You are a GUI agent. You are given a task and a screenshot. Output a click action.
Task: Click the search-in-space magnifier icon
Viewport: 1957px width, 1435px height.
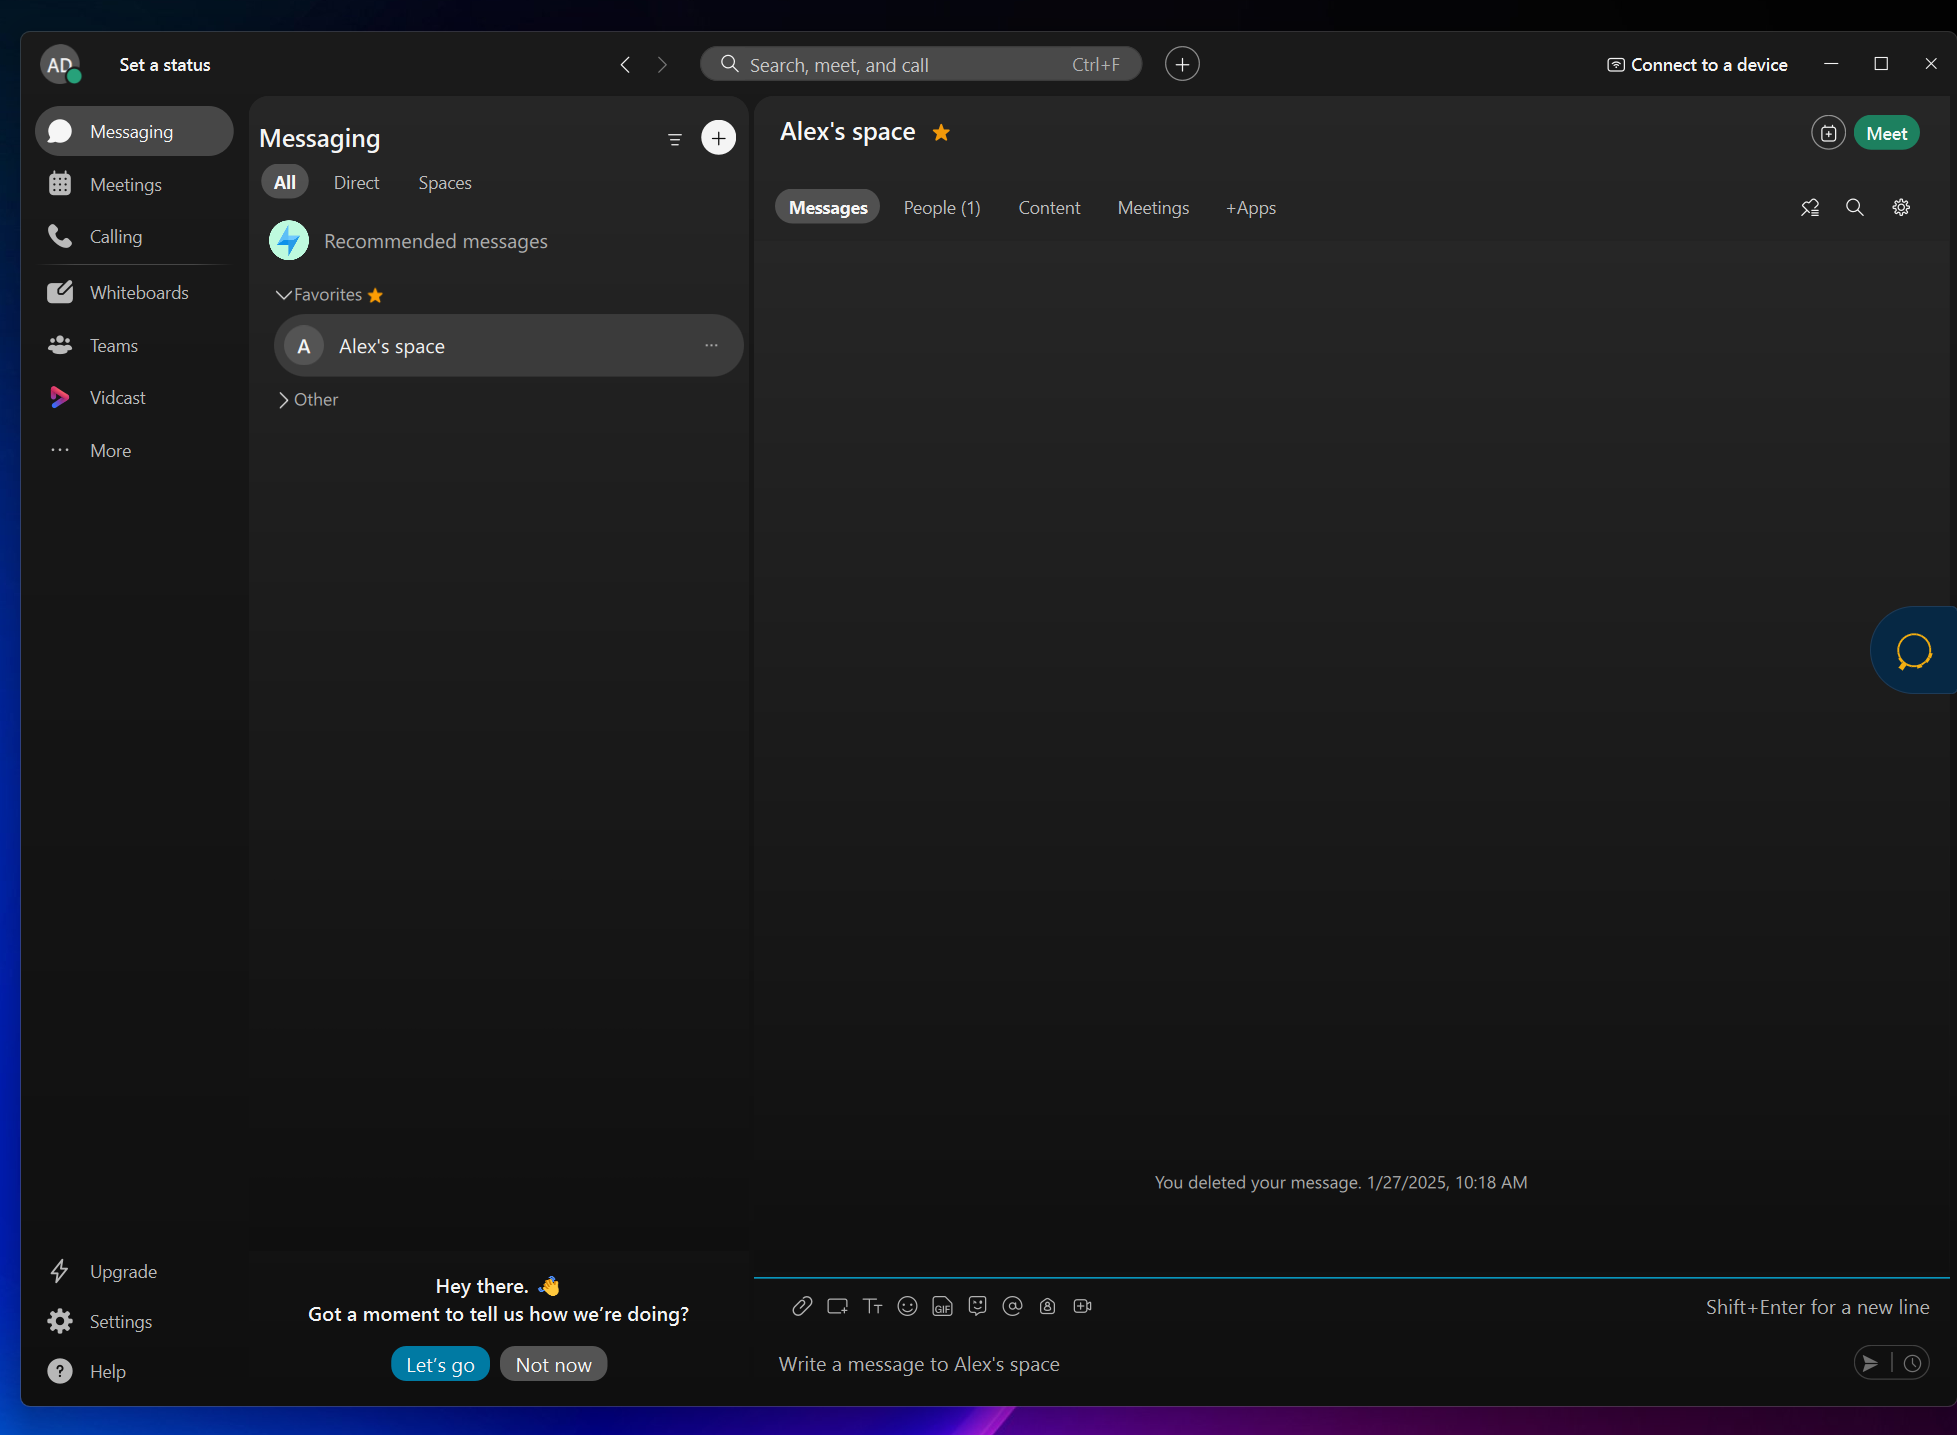pyautogui.click(x=1855, y=208)
